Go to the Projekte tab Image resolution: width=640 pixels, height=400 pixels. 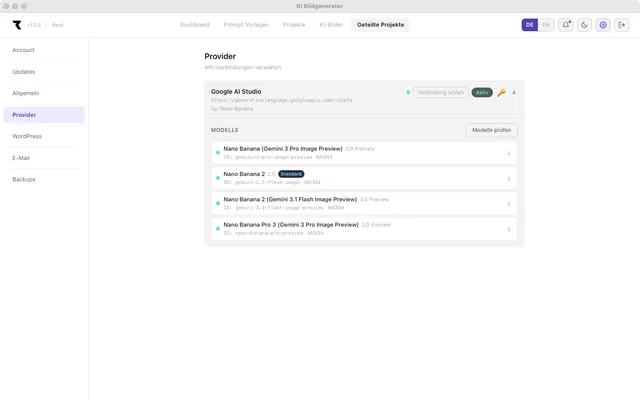pos(294,25)
